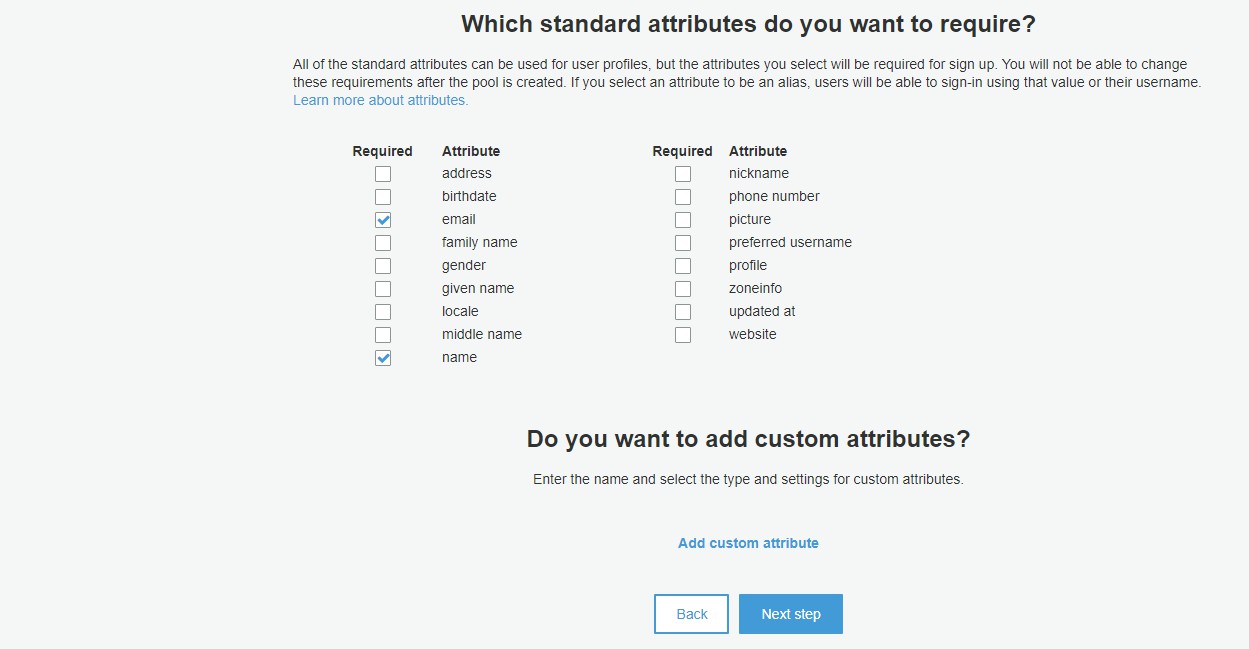Uncheck the email required checkbox

point(383,220)
